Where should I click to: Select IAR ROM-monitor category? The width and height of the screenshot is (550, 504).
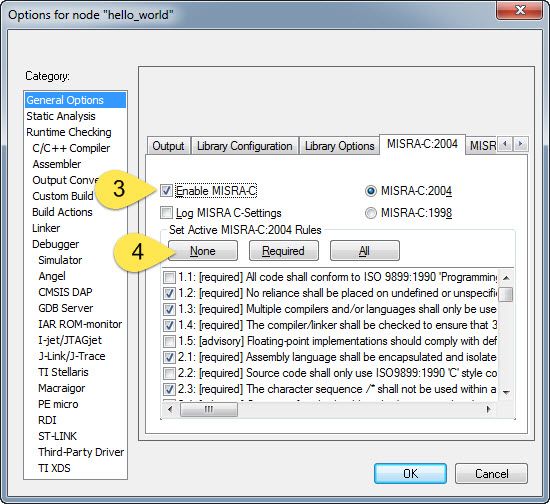tap(75, 324)
